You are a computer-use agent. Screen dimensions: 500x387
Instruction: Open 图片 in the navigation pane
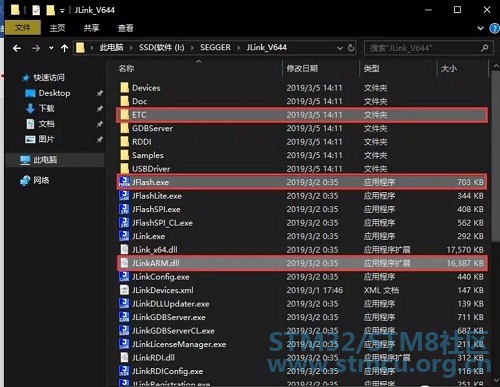coord(47,139)
